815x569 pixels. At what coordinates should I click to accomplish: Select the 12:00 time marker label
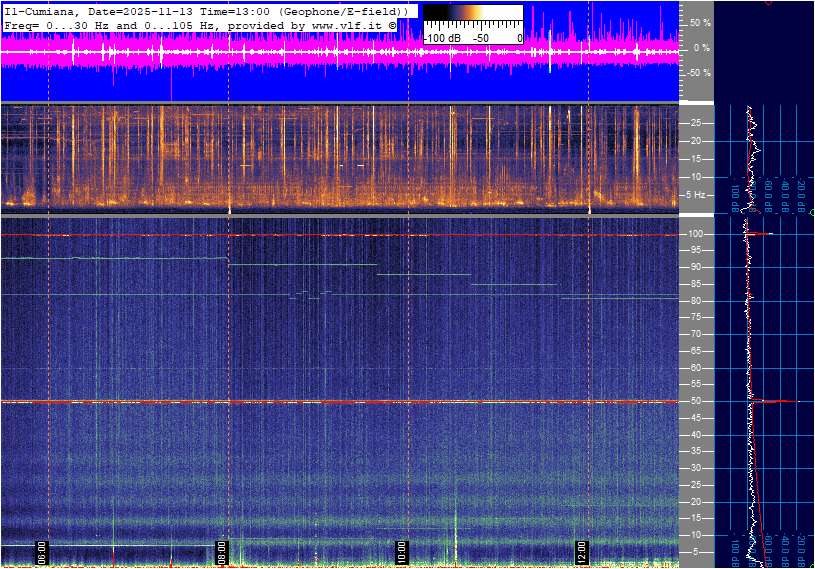pos(581,552)
